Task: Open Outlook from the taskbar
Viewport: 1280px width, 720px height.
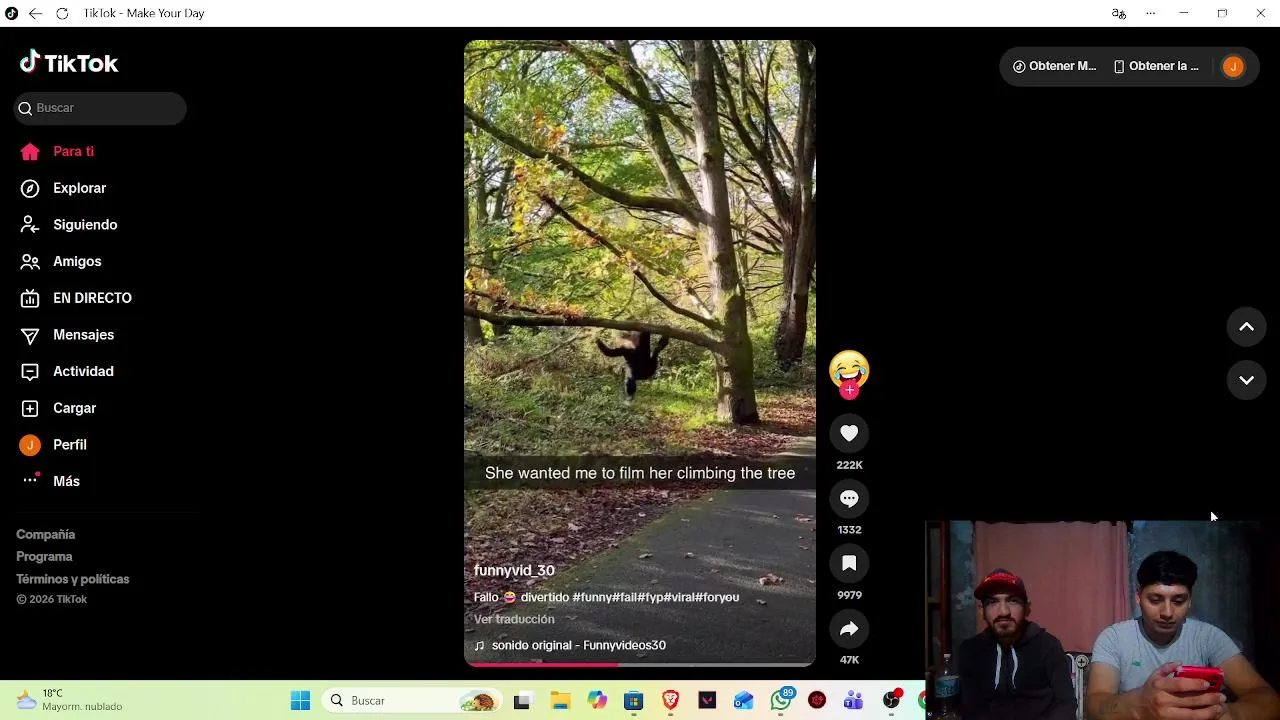Action: [744, 701]
